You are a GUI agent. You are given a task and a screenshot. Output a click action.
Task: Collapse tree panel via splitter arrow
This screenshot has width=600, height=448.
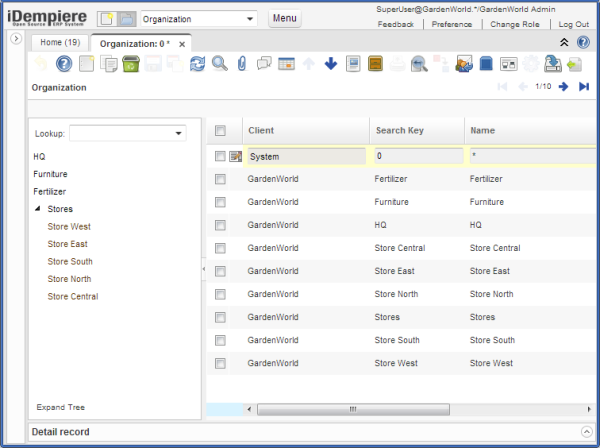tap(204, 269)
